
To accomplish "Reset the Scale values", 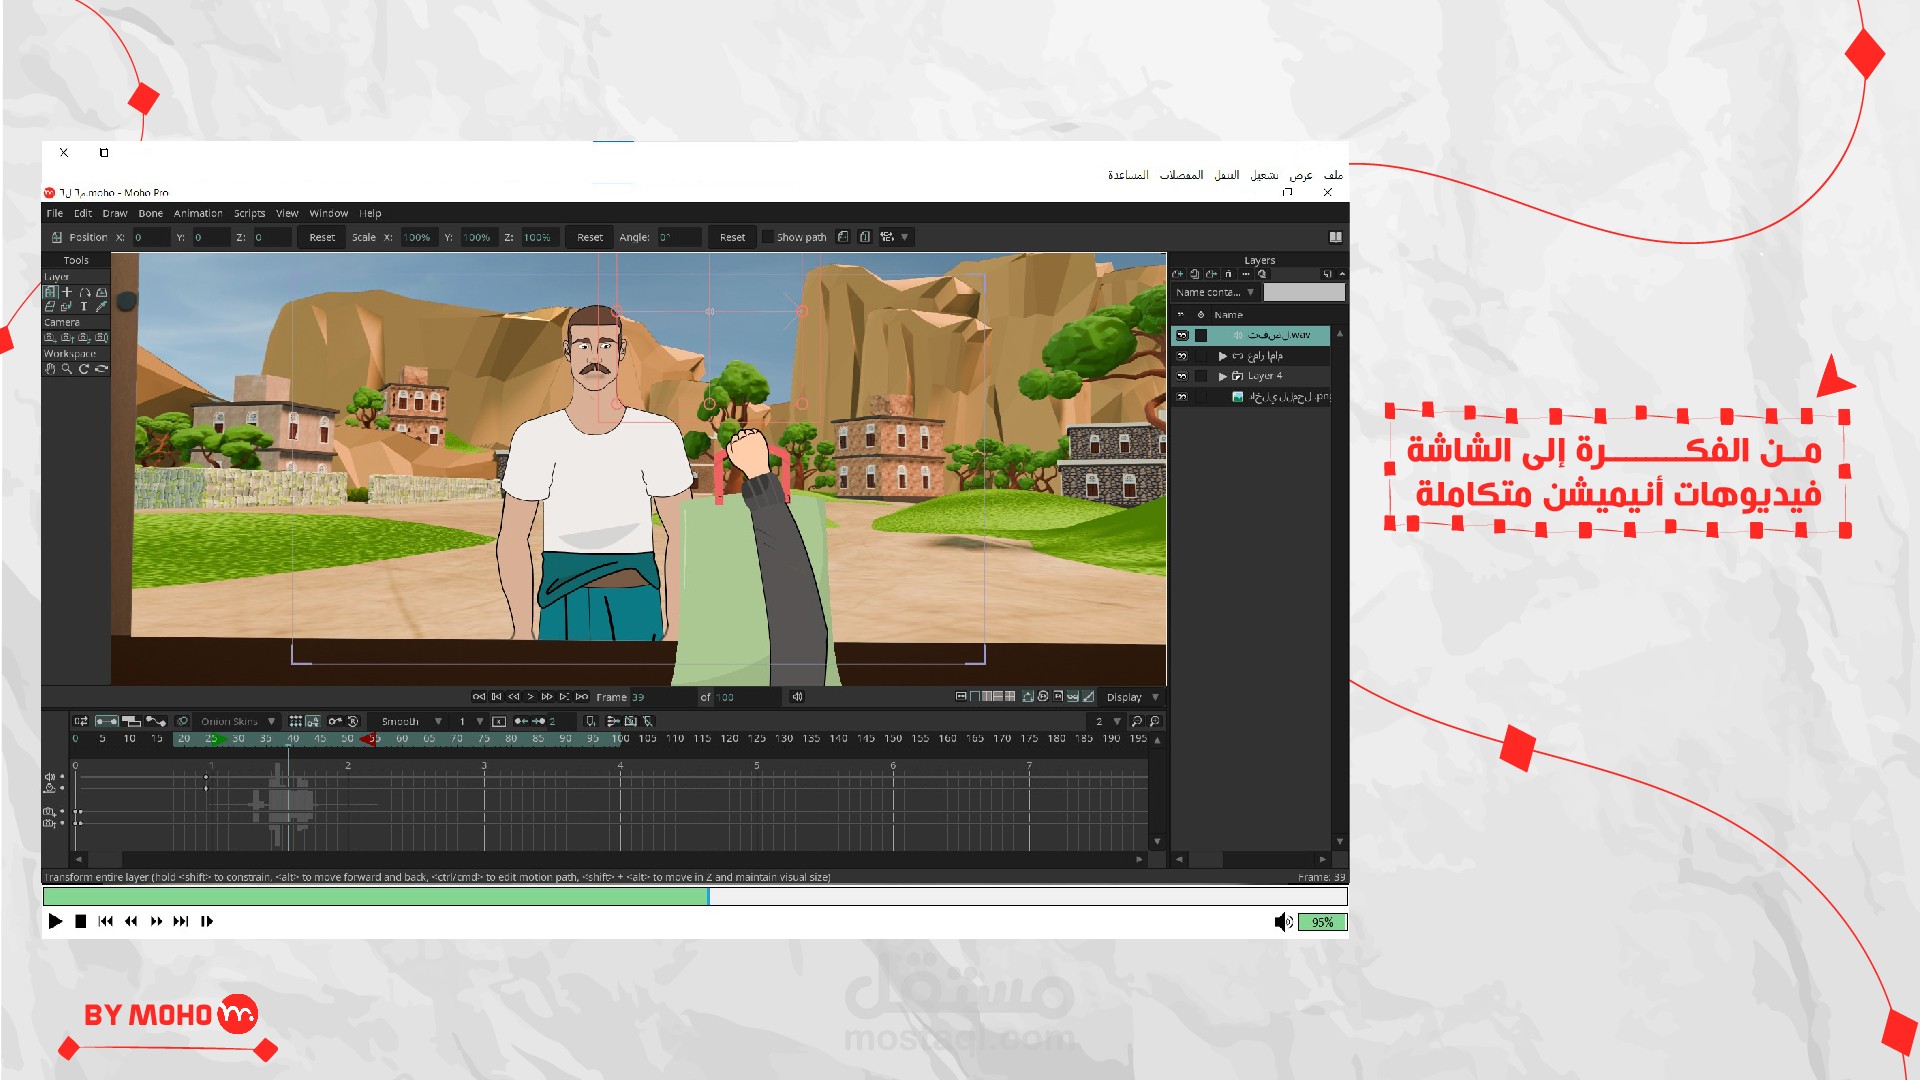I will (x=590, y=237).
